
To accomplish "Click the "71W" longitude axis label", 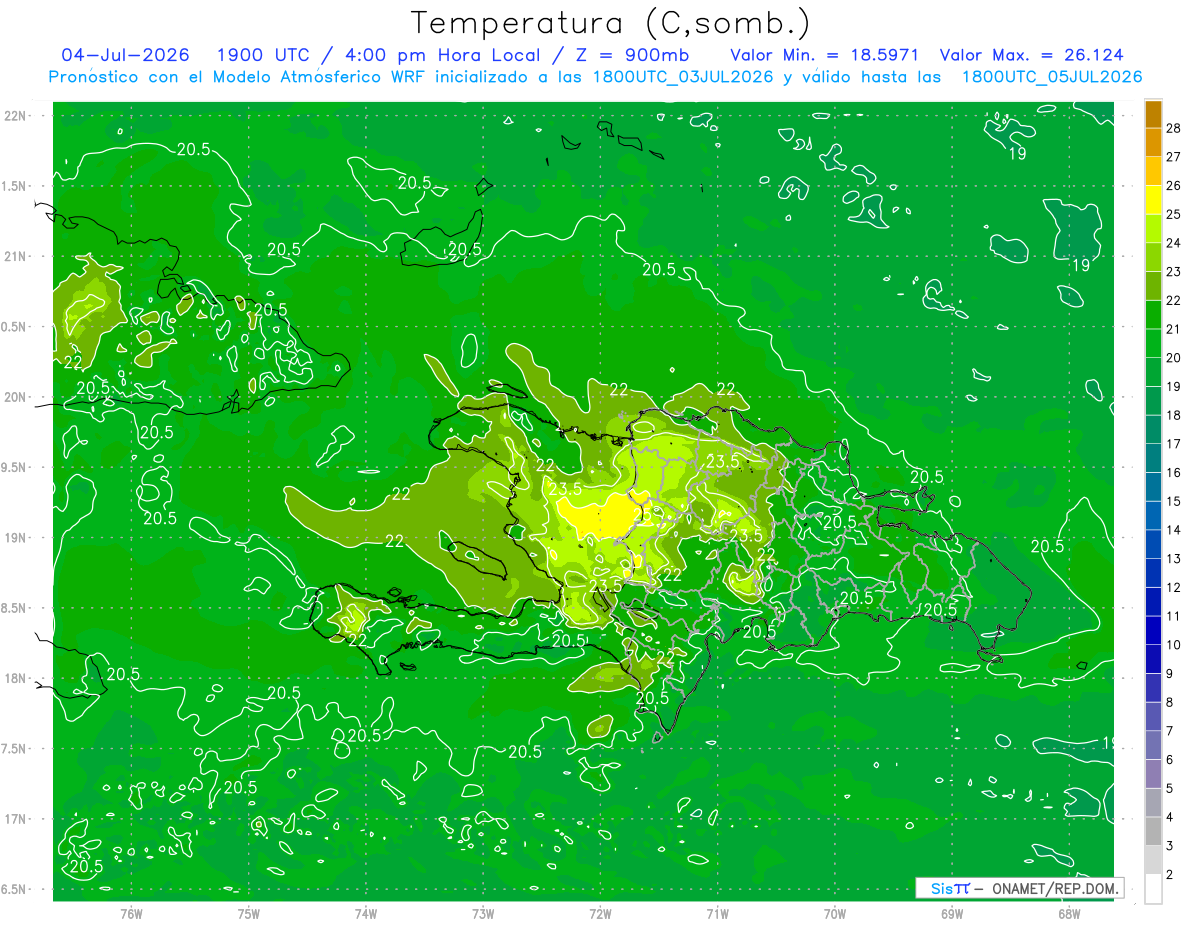I will tap(717, 913).
